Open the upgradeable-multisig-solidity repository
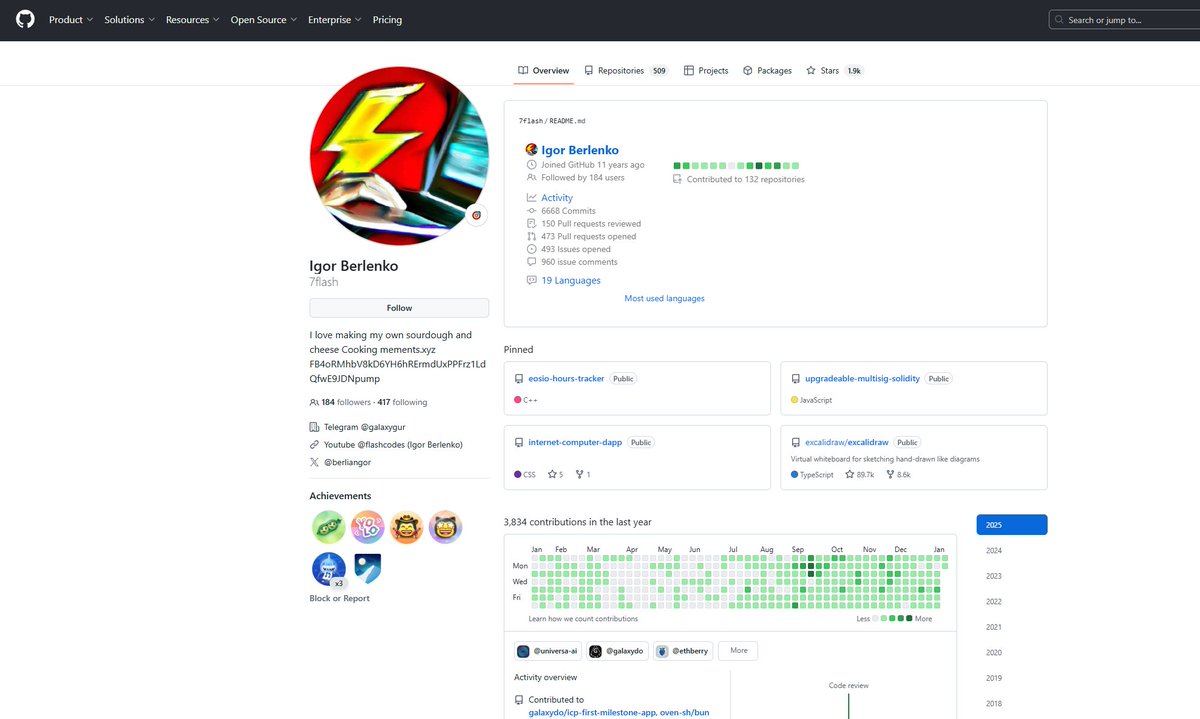 pyautogui.click(x=862, y=379)
